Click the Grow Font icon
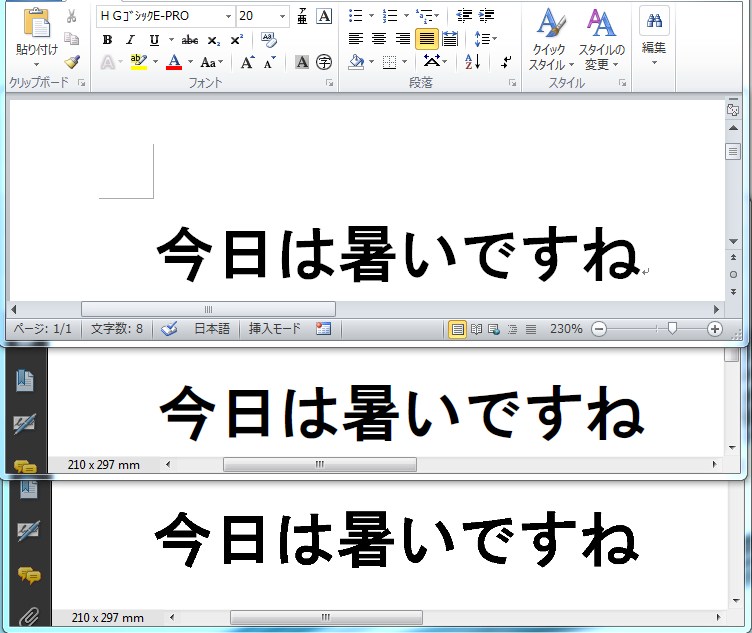Screen dimensions: 752x633 tap(247, 62)
